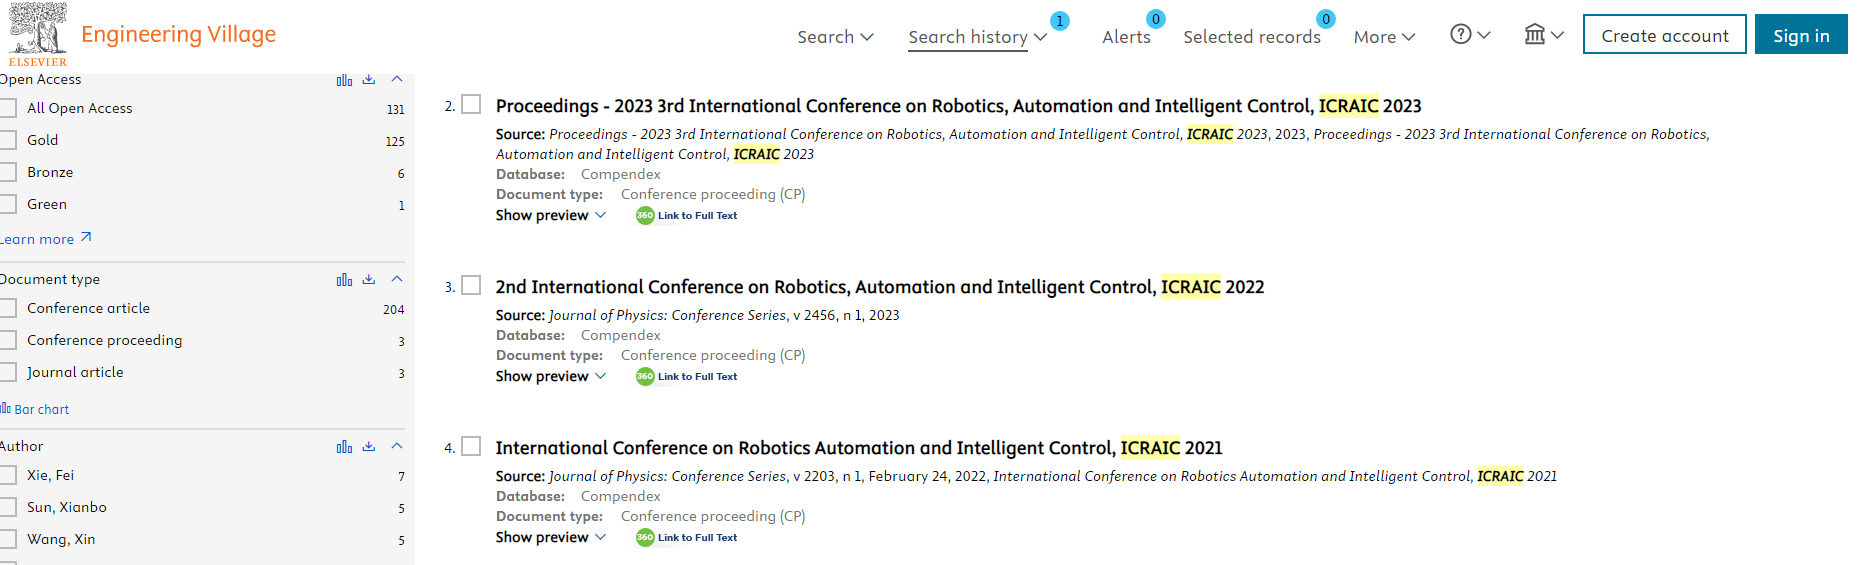Check the Conference article filter checkbox
Screen dimensions: 1857x565
(x=8, y=308)
